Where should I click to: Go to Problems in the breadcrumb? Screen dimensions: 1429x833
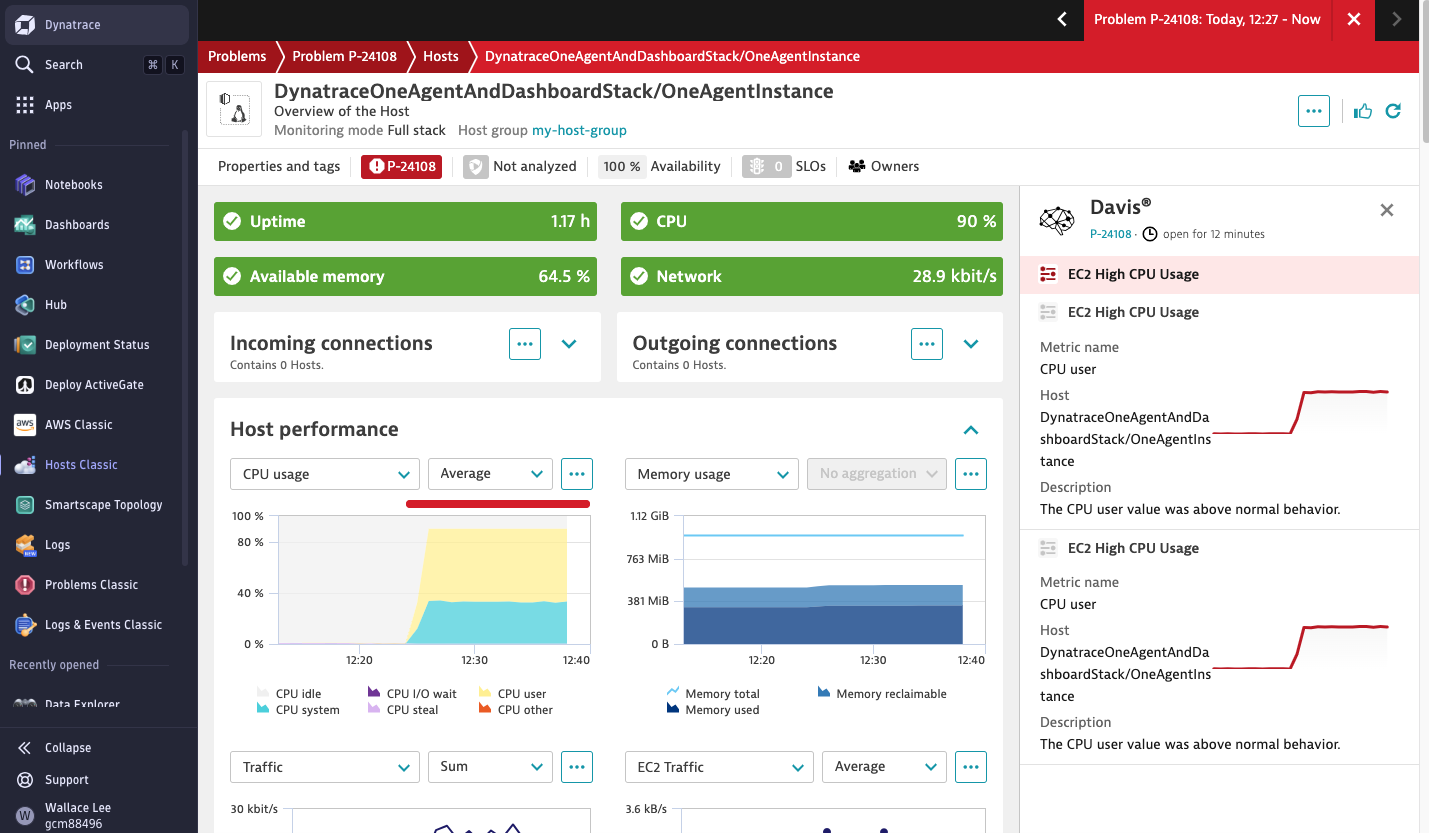point(236,56)
